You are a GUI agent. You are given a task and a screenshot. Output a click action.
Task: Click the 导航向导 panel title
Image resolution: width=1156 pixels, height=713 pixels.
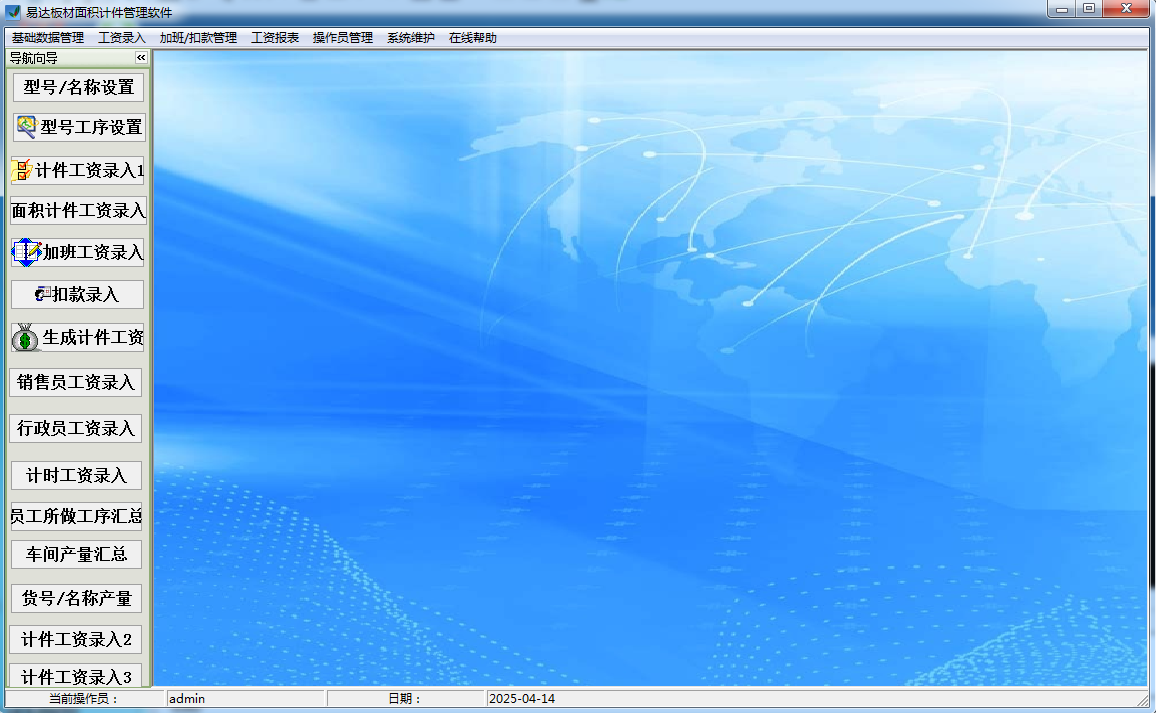(34, 58)
